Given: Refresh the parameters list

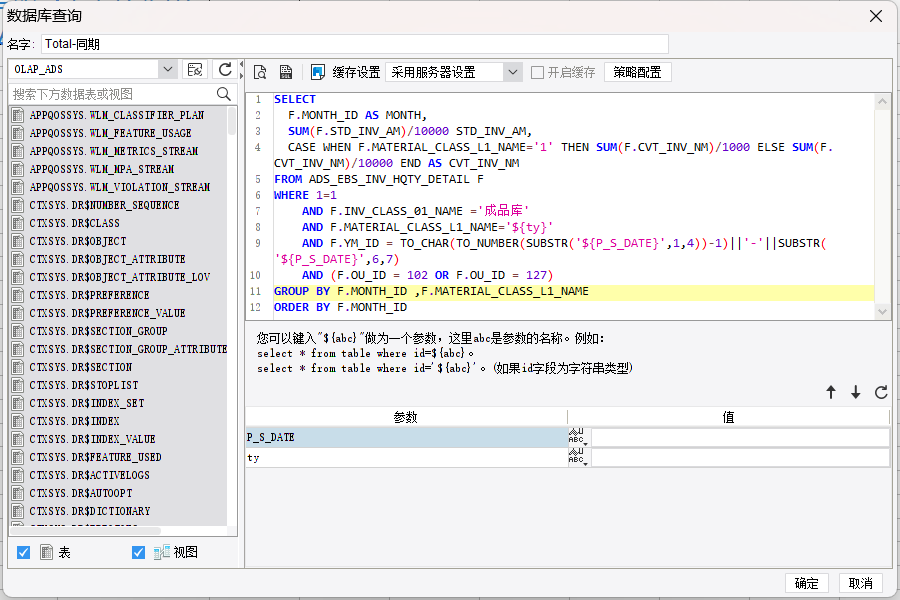Looking at the screenshot, I should coord(881,393).
